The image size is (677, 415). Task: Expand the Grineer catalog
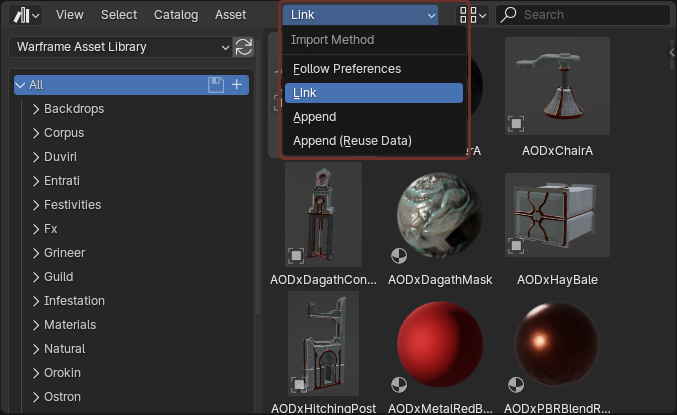click(x=36, y=253)
